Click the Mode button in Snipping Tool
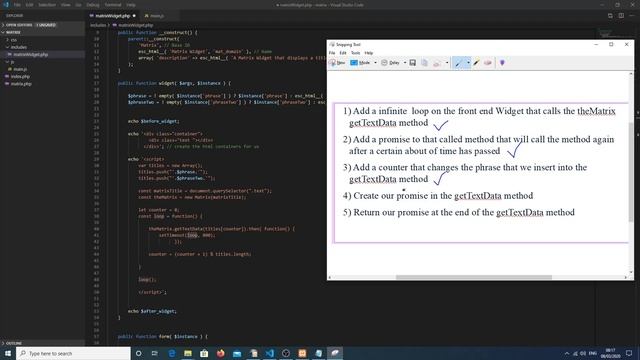 coord(360,63)
